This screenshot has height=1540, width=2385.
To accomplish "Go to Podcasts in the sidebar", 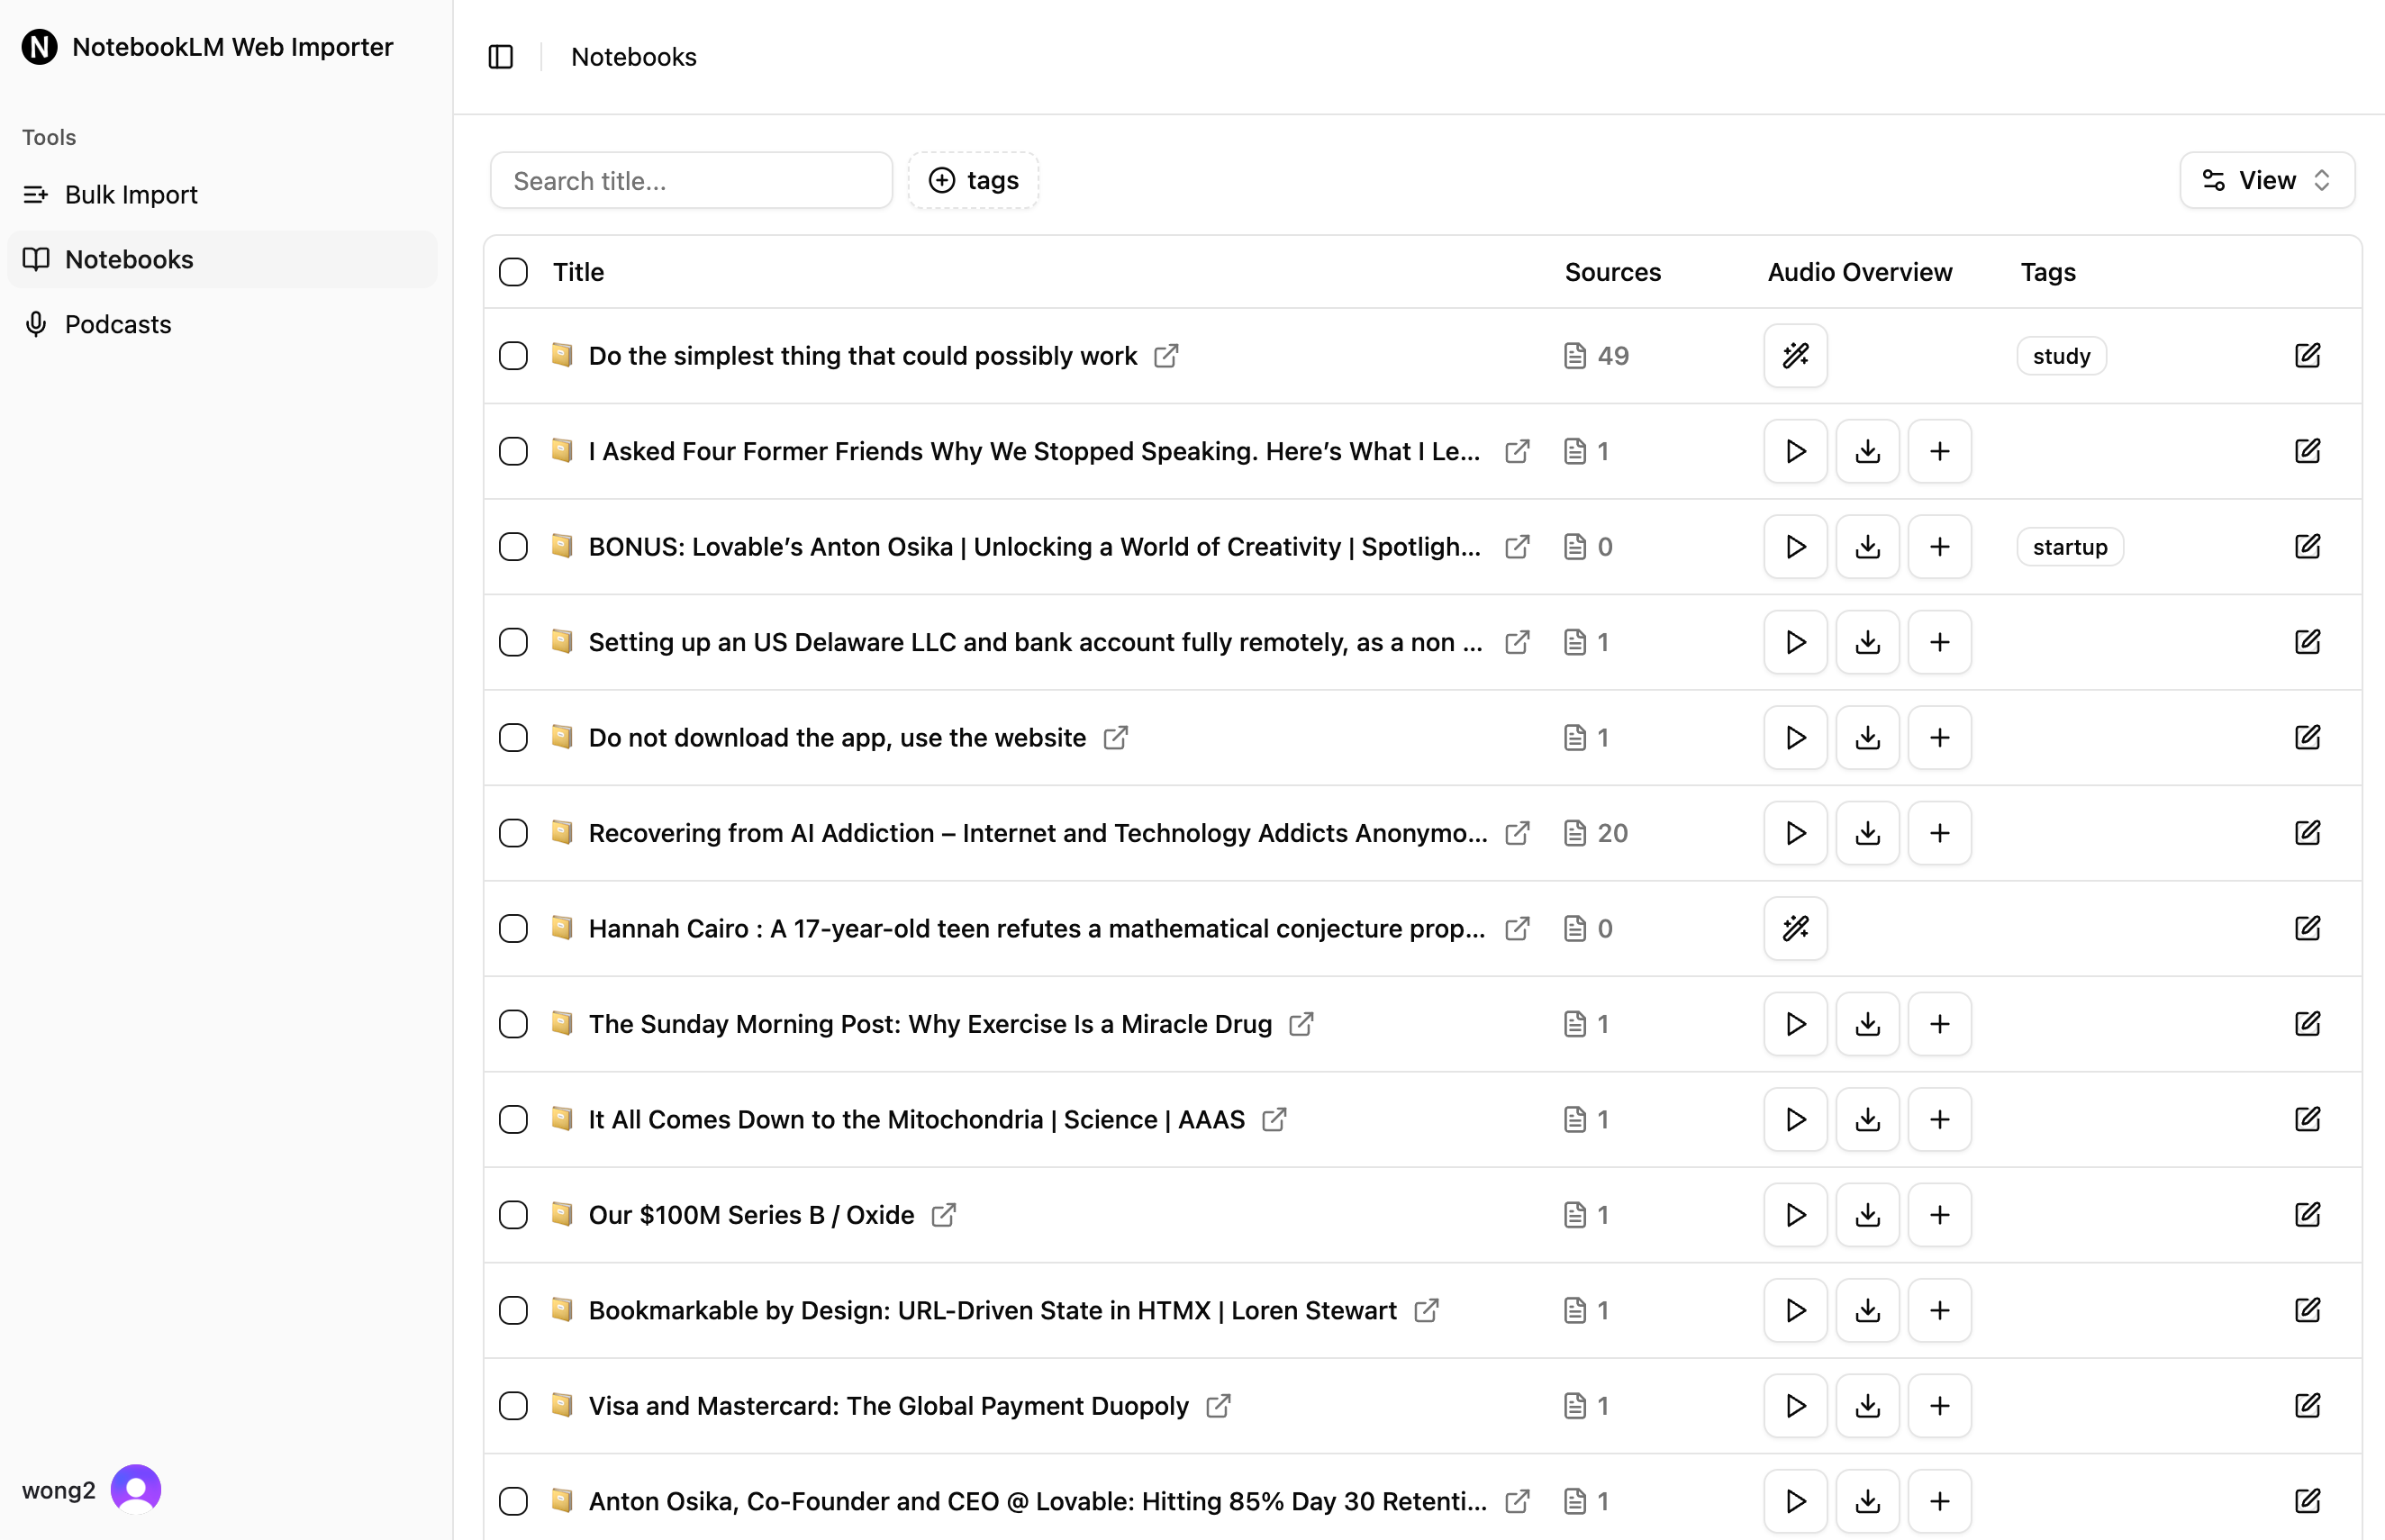I will click(222, 324).
